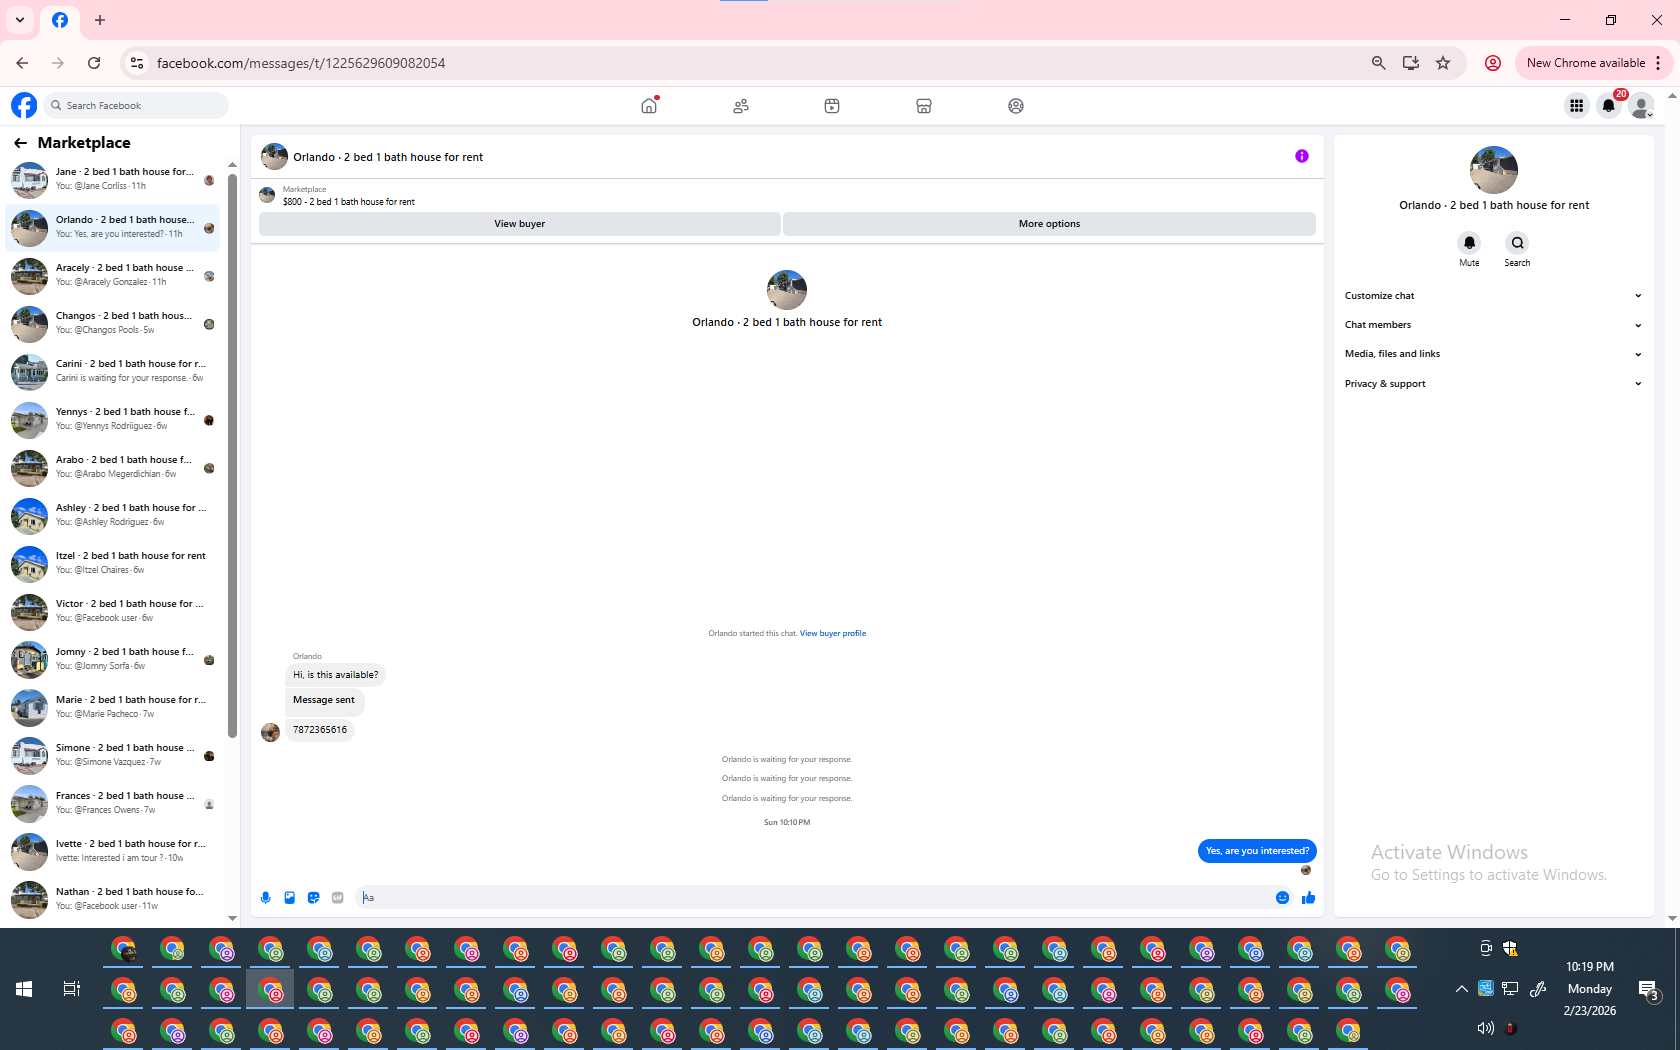Open browser tab search dropdown arrow

(20, 20)
